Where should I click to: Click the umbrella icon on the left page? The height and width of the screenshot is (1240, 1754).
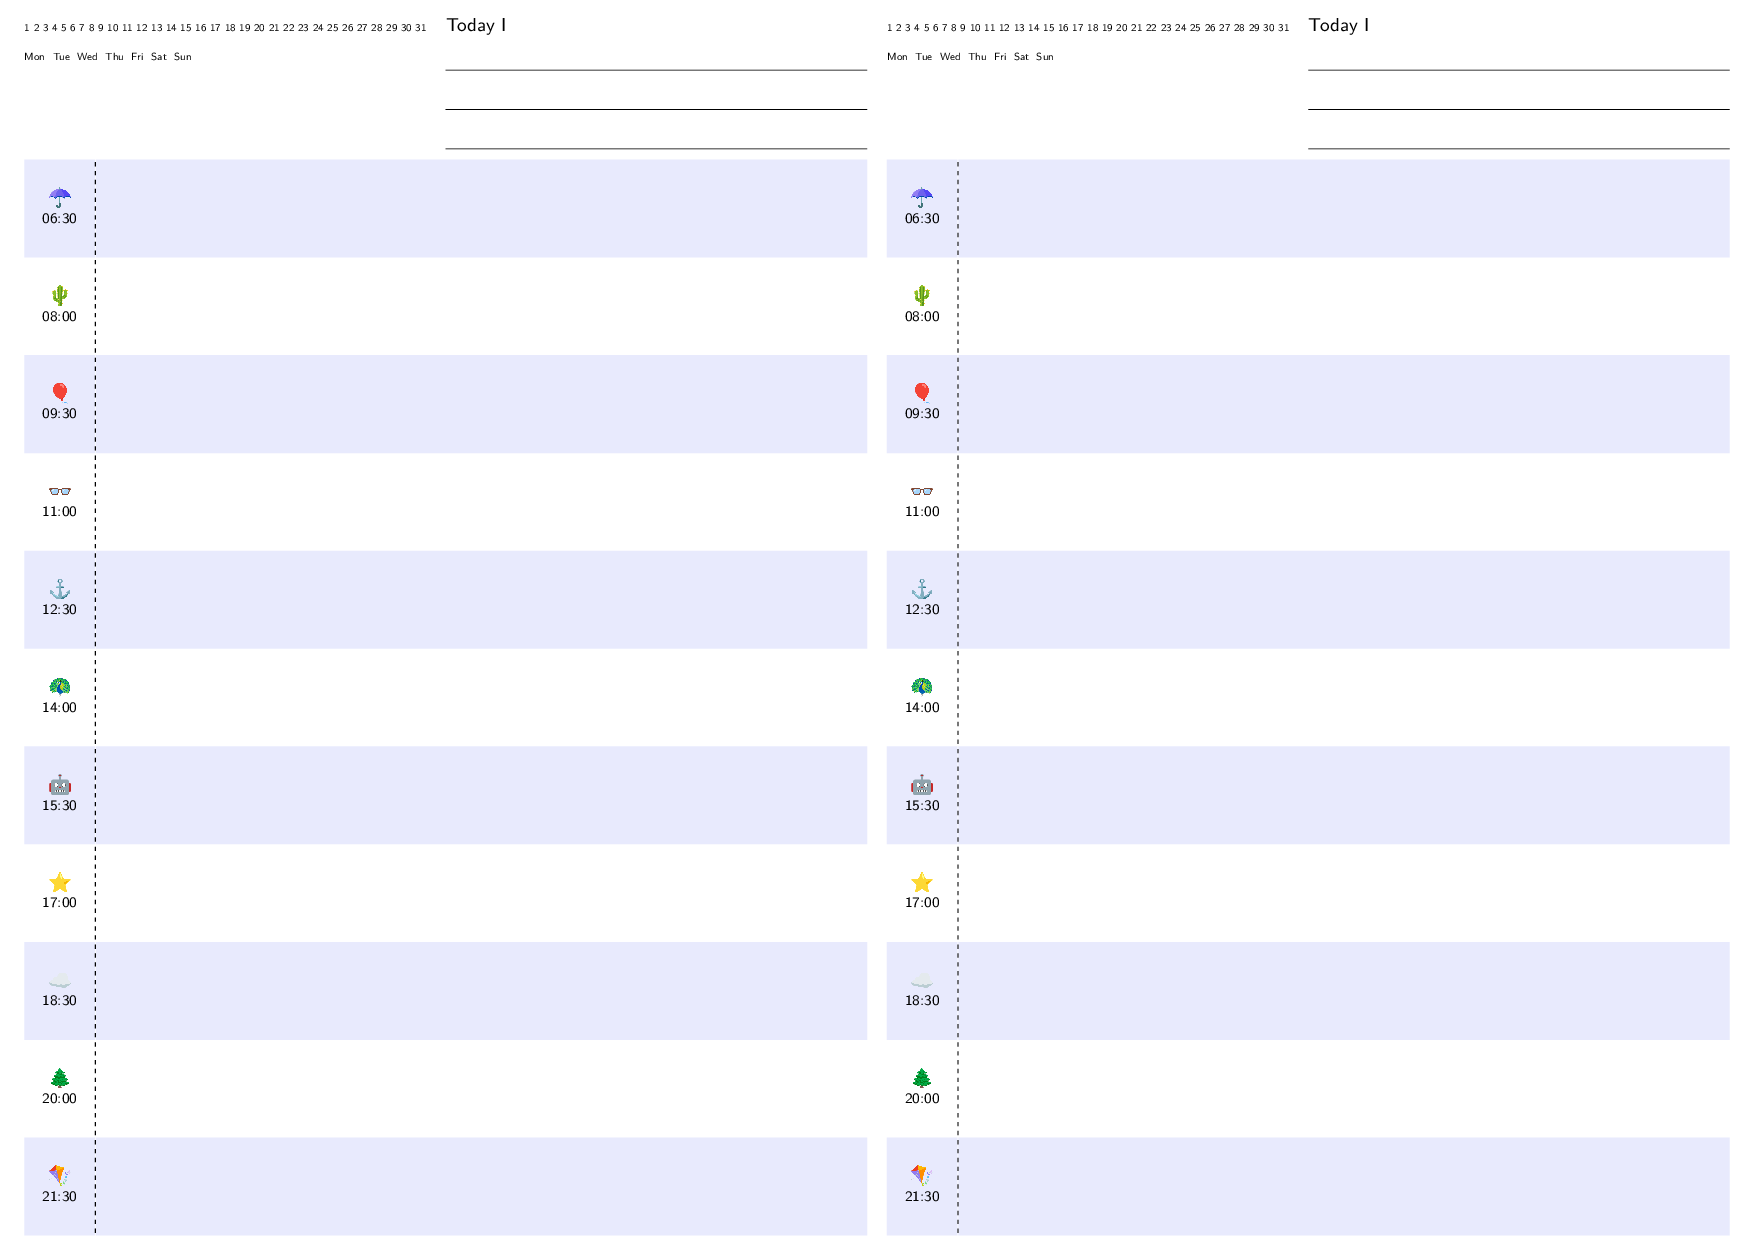(59, 197)
